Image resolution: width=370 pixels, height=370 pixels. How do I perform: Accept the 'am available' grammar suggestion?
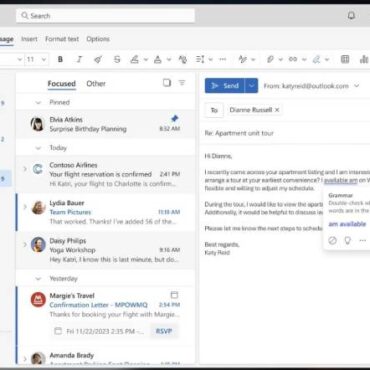[347, 224]
